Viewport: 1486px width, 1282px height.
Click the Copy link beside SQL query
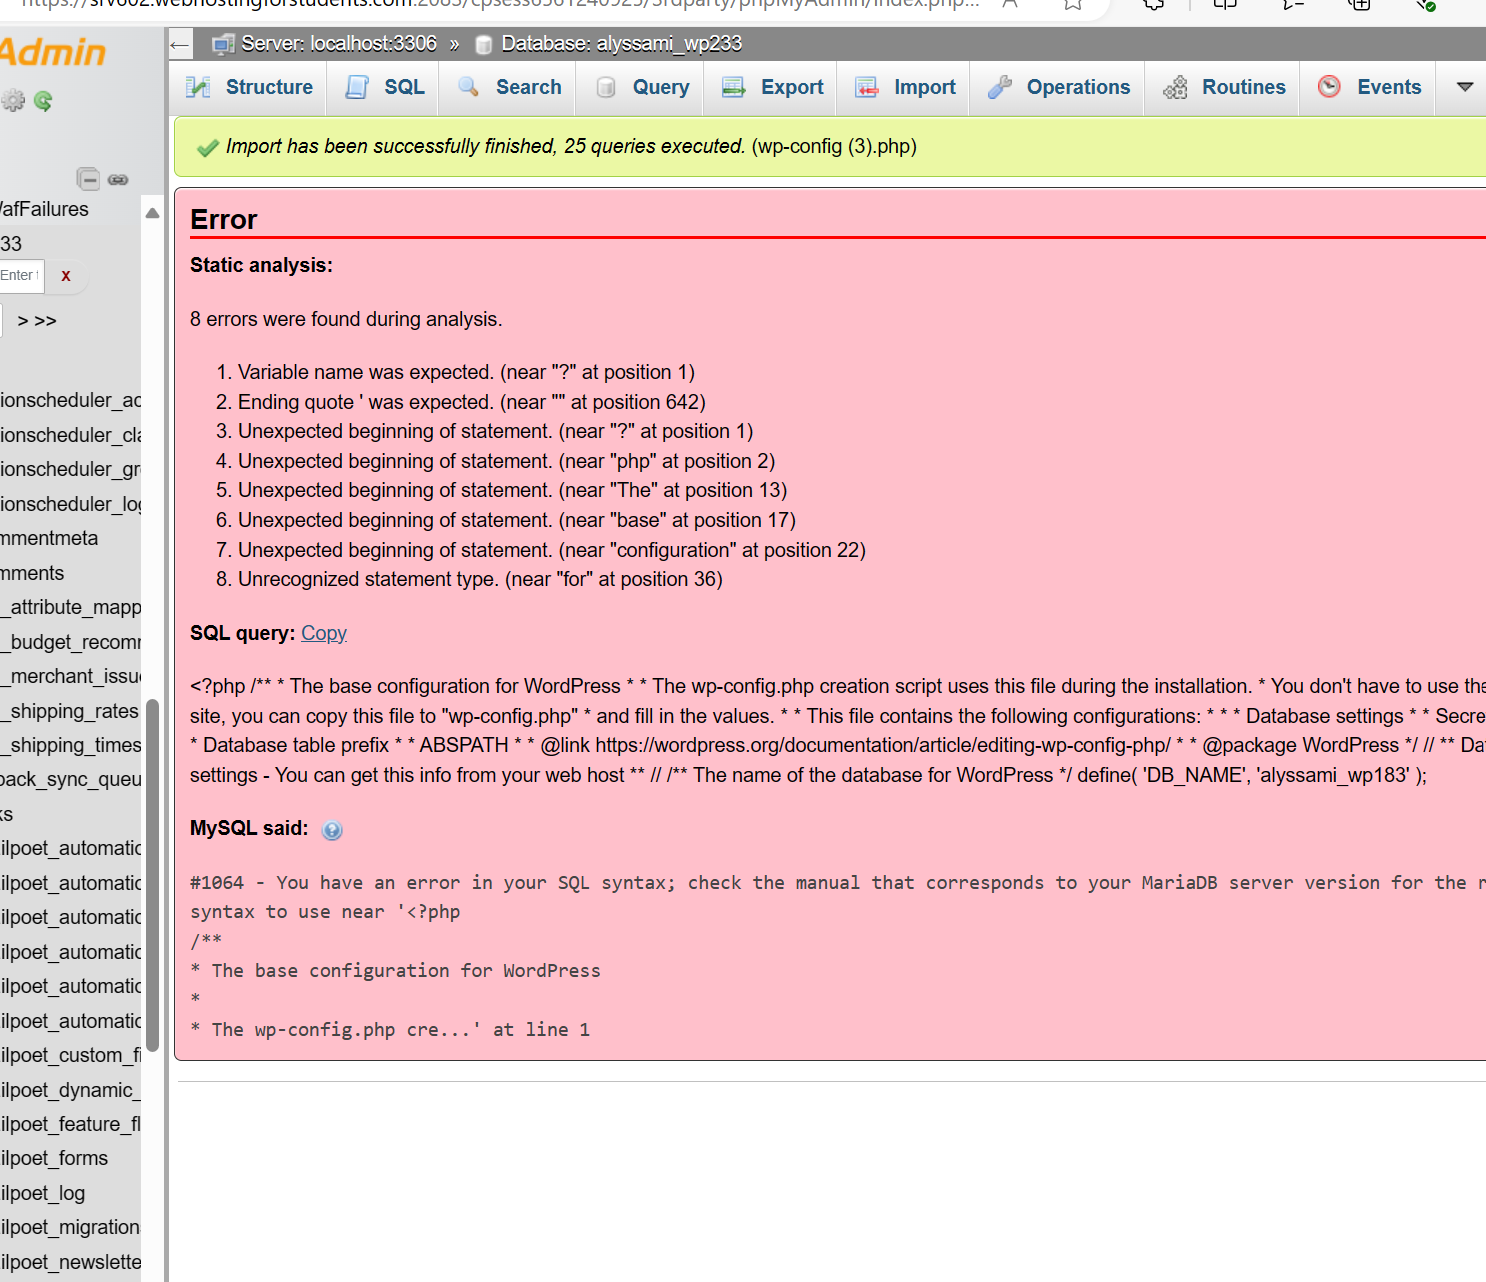(324, 633)
